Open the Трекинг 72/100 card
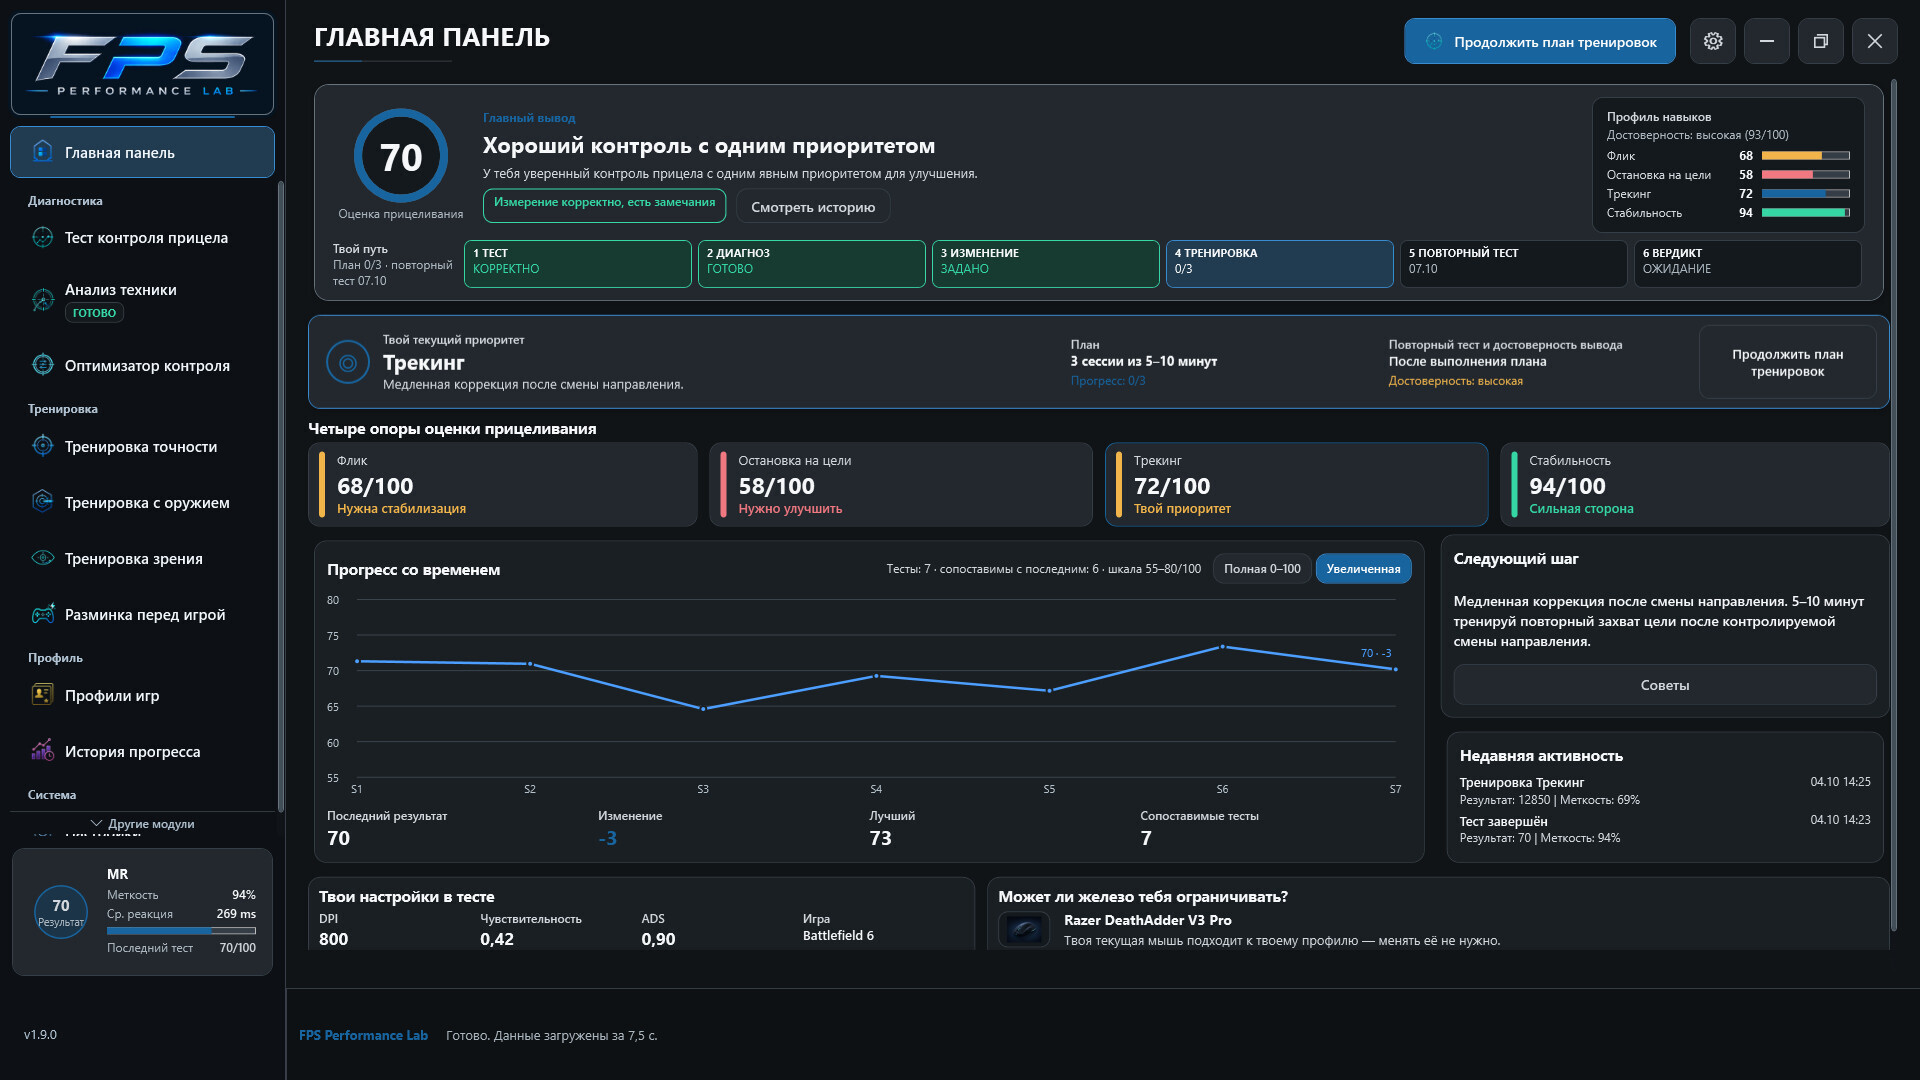This screenshot has width=1920, height=1080. coord(1296,485)
